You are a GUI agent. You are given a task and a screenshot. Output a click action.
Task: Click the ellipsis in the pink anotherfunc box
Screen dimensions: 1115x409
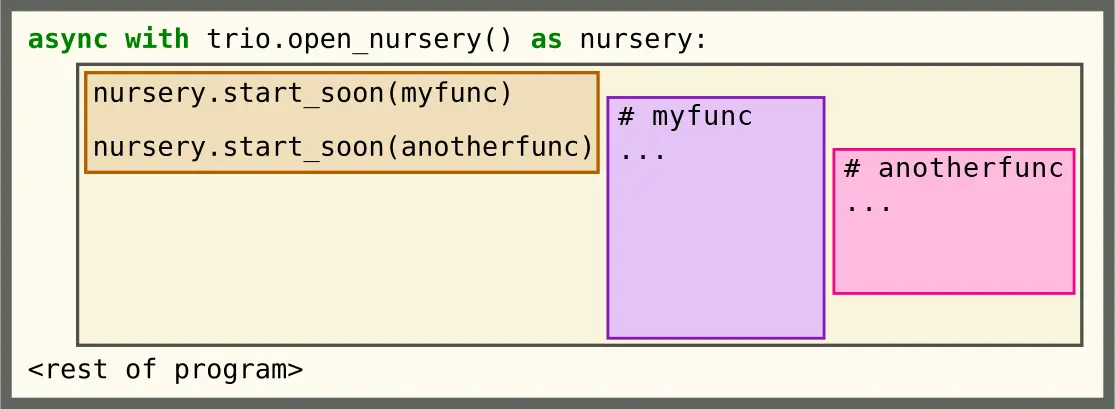coord(869,208)
